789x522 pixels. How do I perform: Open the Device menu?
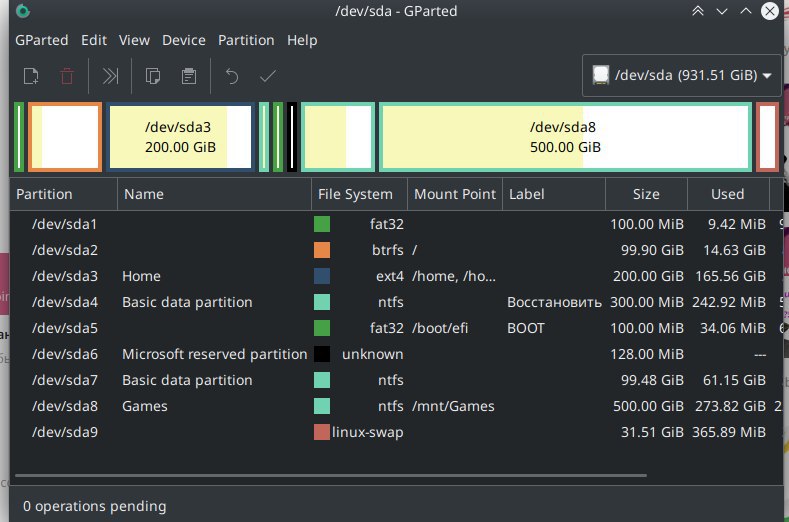point(184,40)
